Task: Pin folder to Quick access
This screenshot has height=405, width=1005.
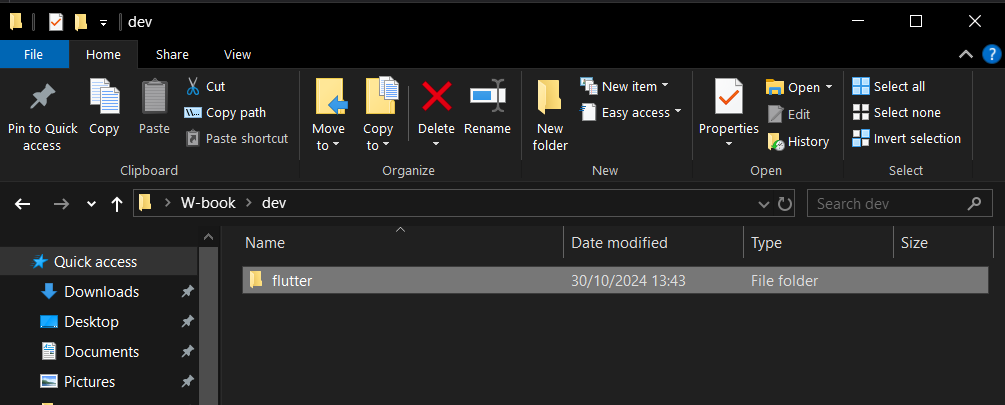Action: (42, 117)
